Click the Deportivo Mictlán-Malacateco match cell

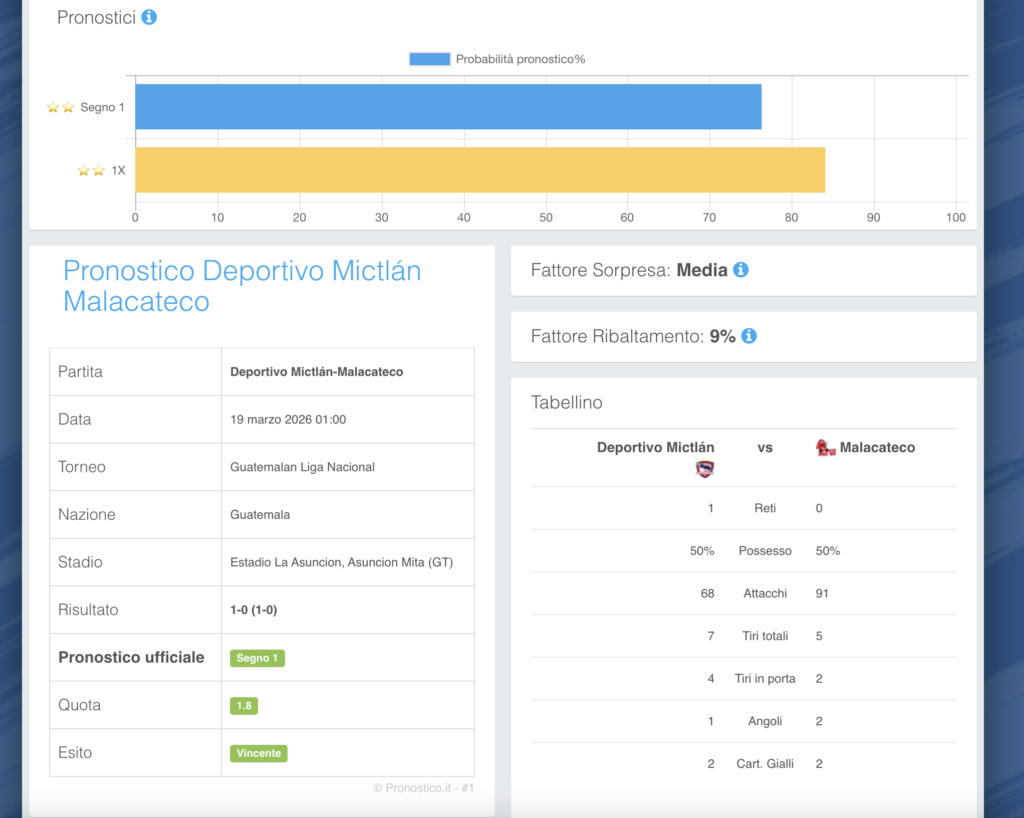click(316, 372)
